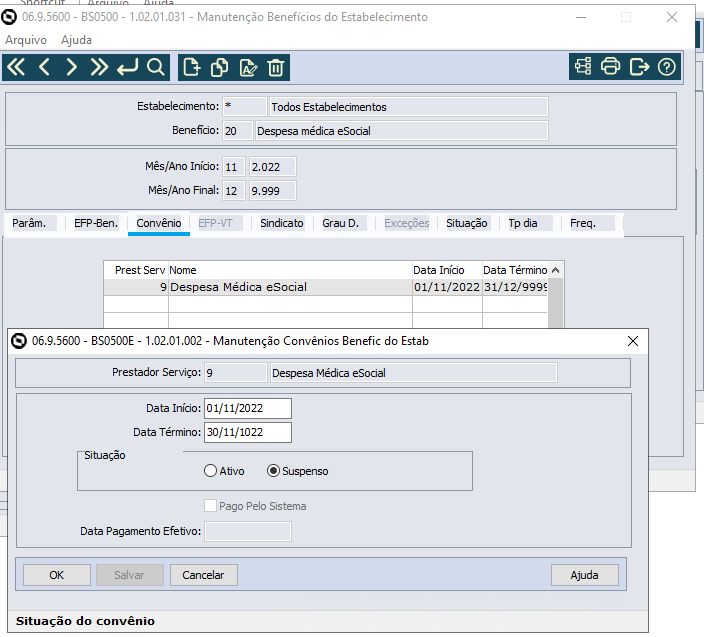This screenshot has height=637, width=704.
Task: Go to previous record arrow
Action: tap(44, 67)
